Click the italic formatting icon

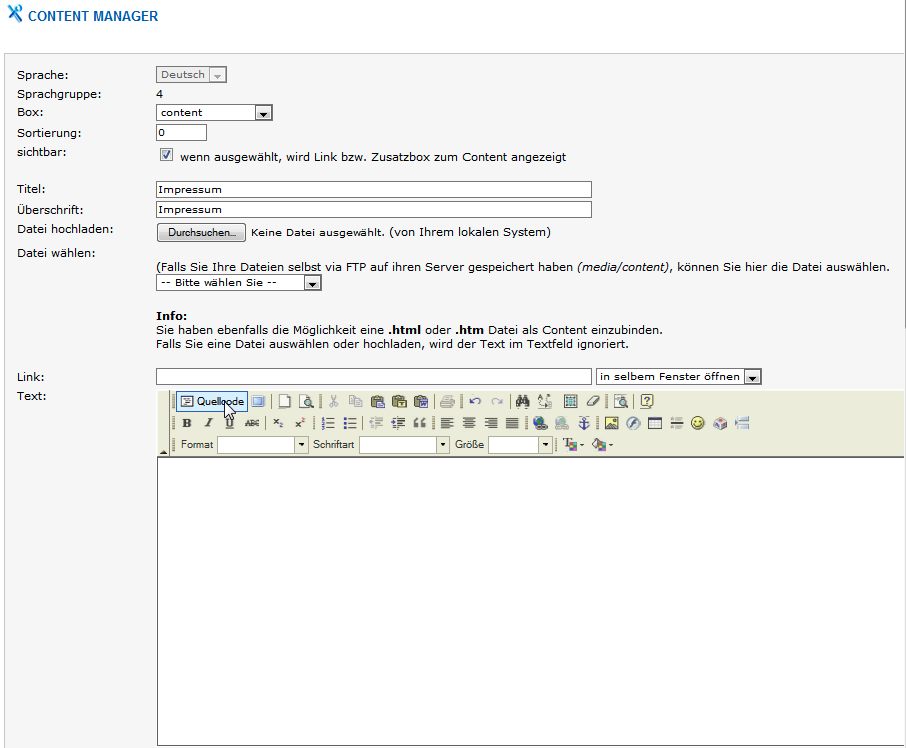[x=209, y=423]
